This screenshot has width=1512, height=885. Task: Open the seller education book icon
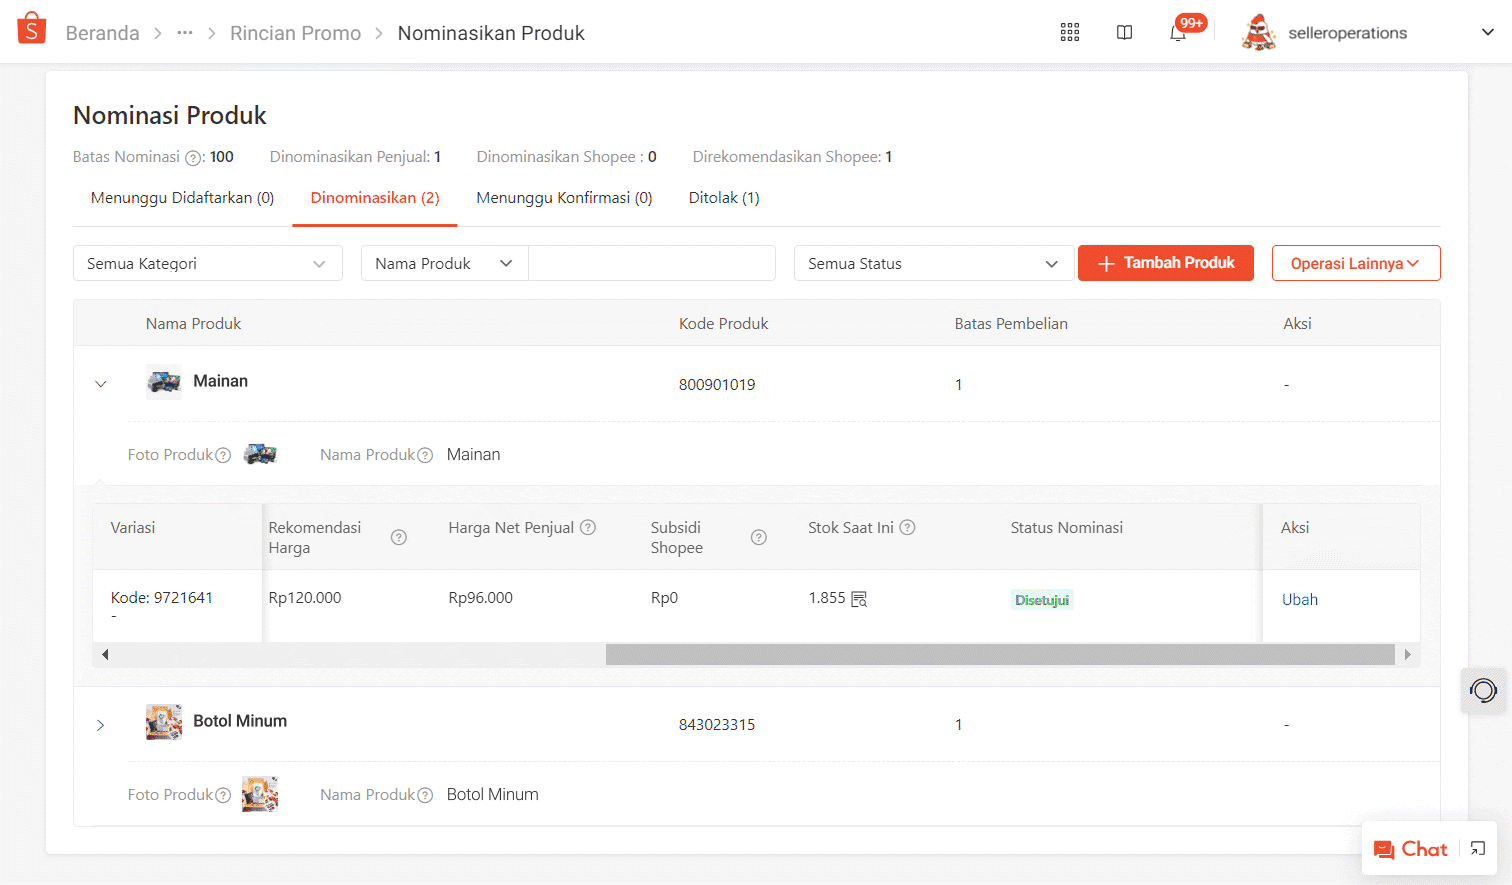click(1125, 33)
